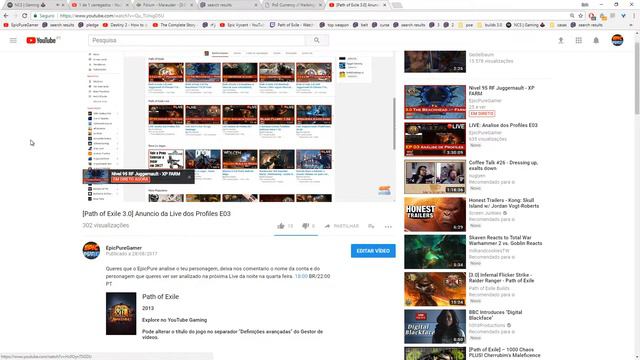Click the in-video Nível 95 RF Juggernault card
The height and width of the screenshot is (360, 640).
coord(138,176)
